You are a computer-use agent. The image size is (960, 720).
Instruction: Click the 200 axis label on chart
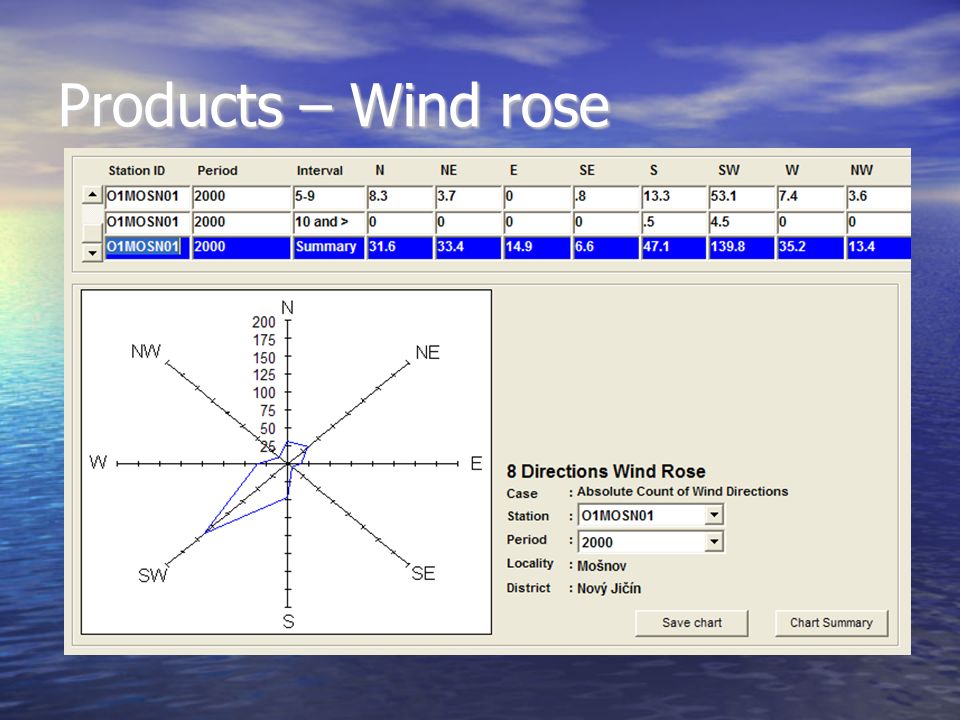[264, 322]
